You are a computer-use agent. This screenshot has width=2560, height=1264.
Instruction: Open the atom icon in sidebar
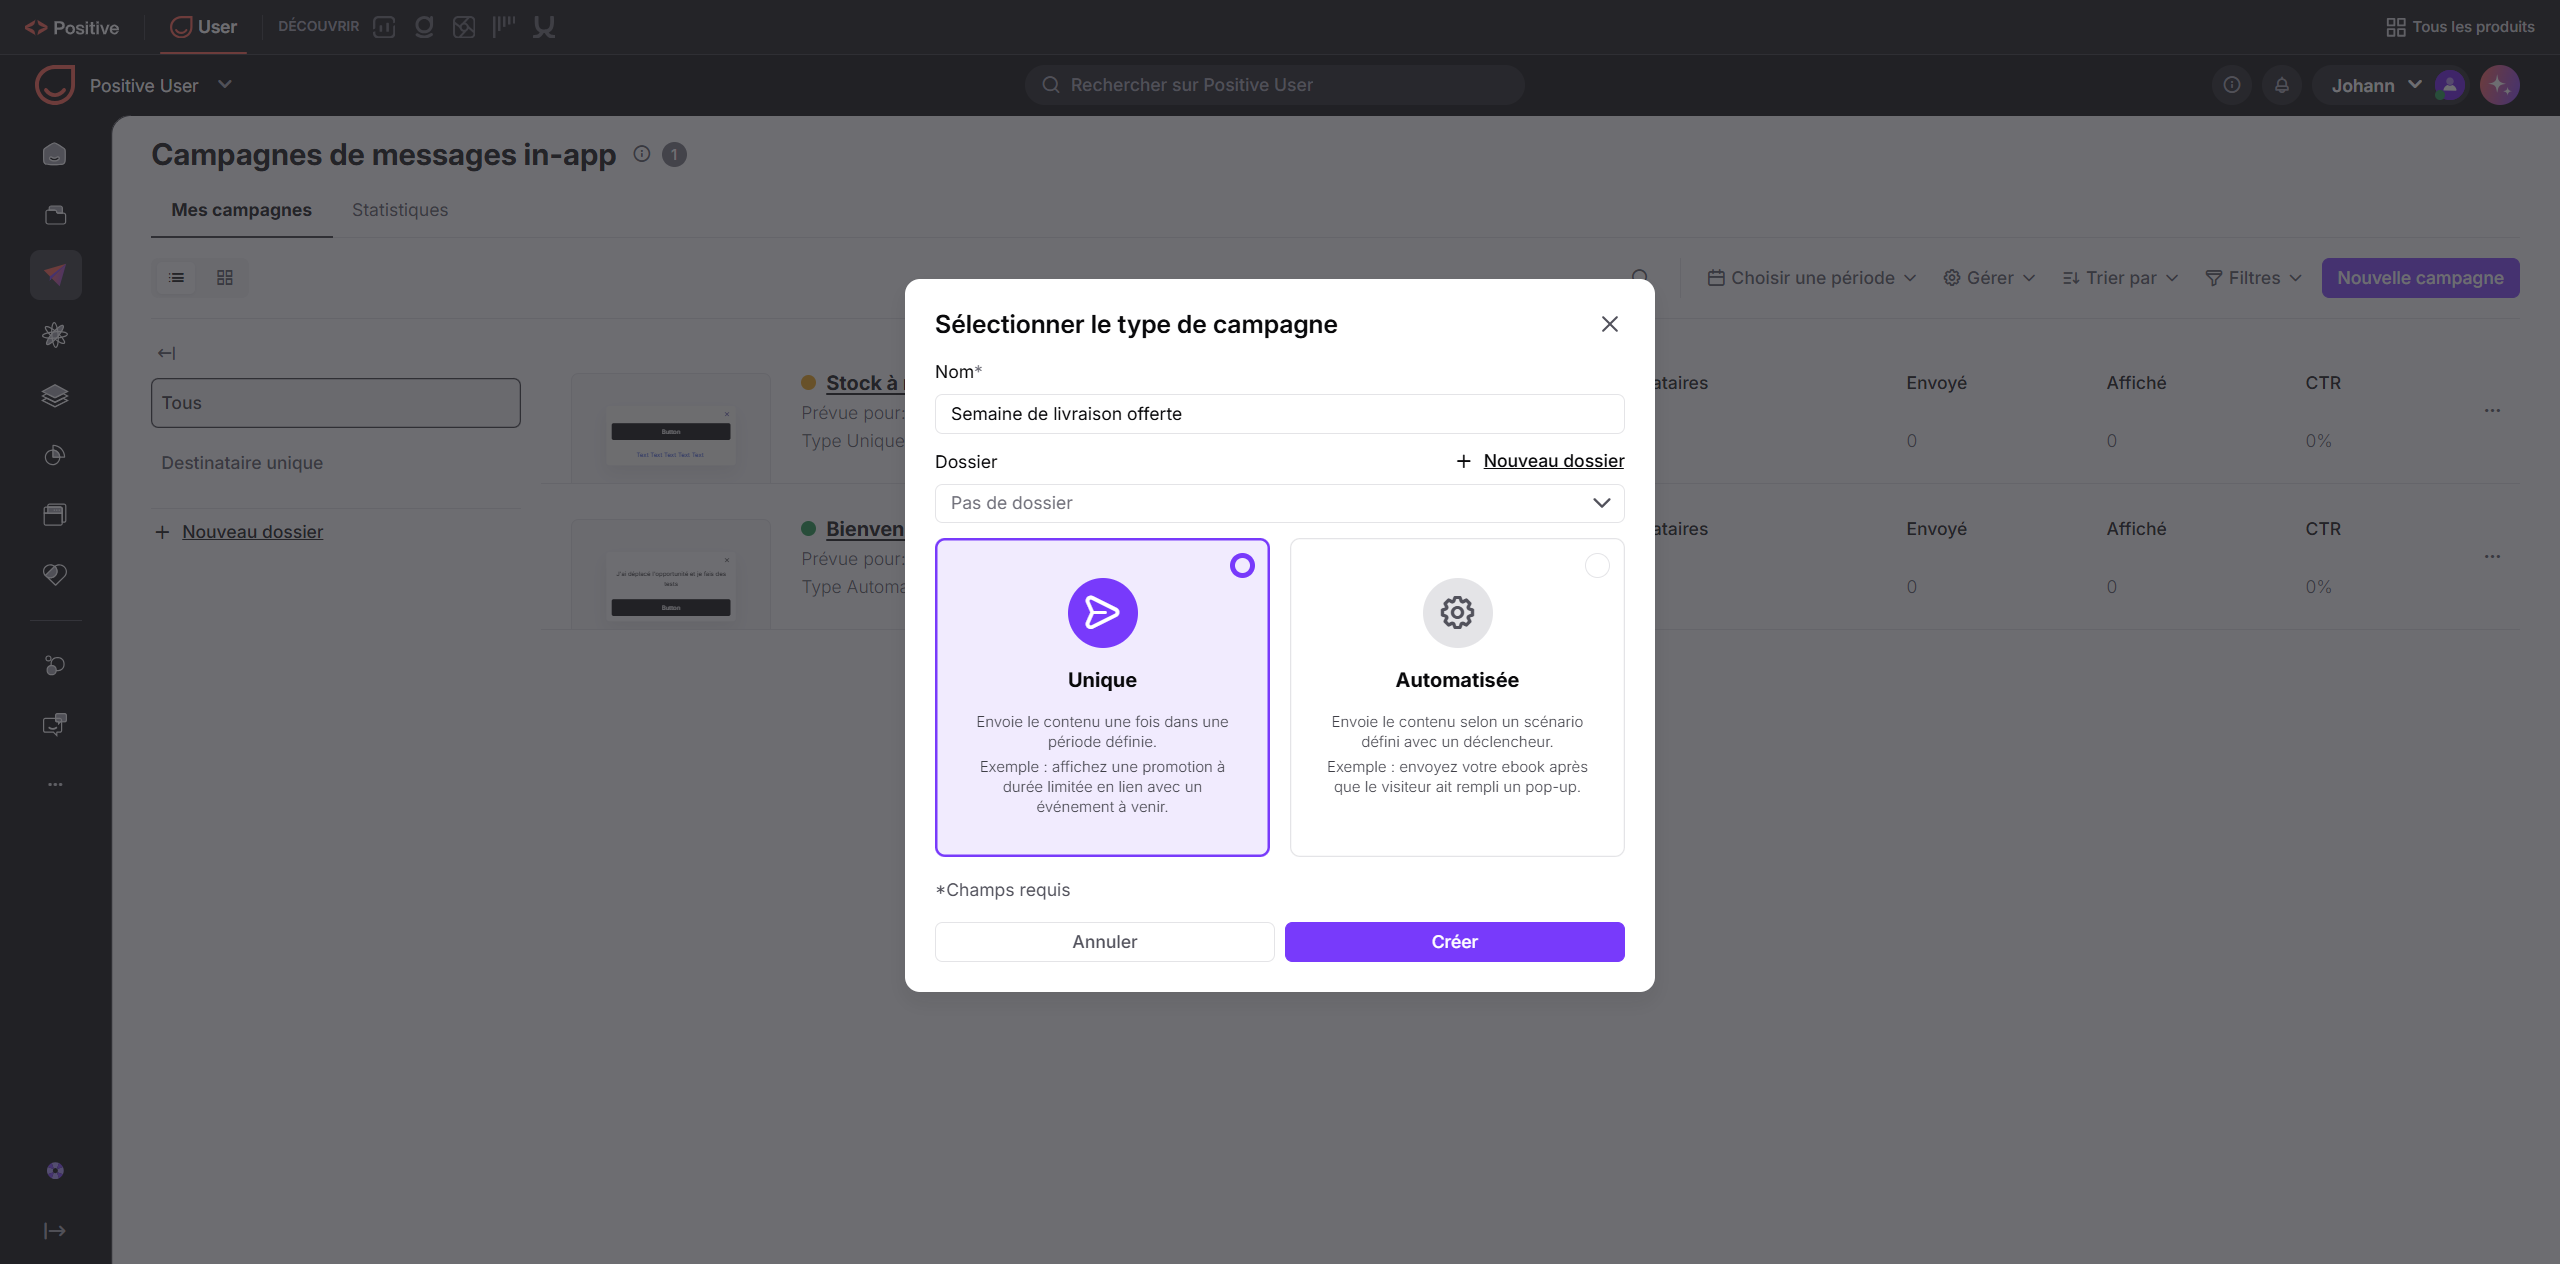[x=55, y=335]
